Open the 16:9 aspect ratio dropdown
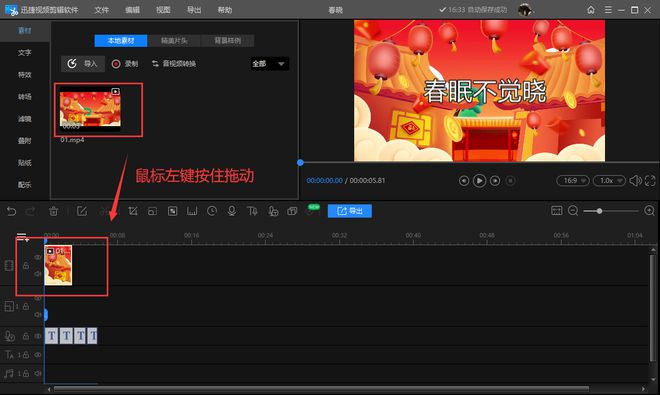 point(573,181)
